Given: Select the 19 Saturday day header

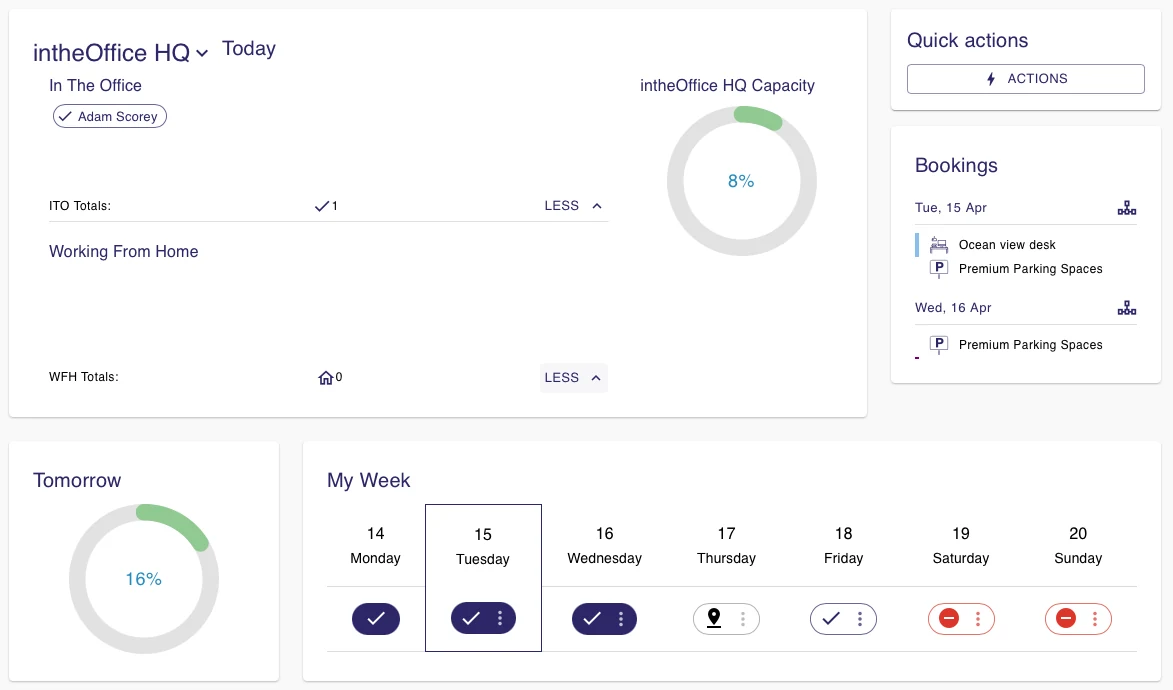Looking at the screenshot, I should tap(961, 546).
